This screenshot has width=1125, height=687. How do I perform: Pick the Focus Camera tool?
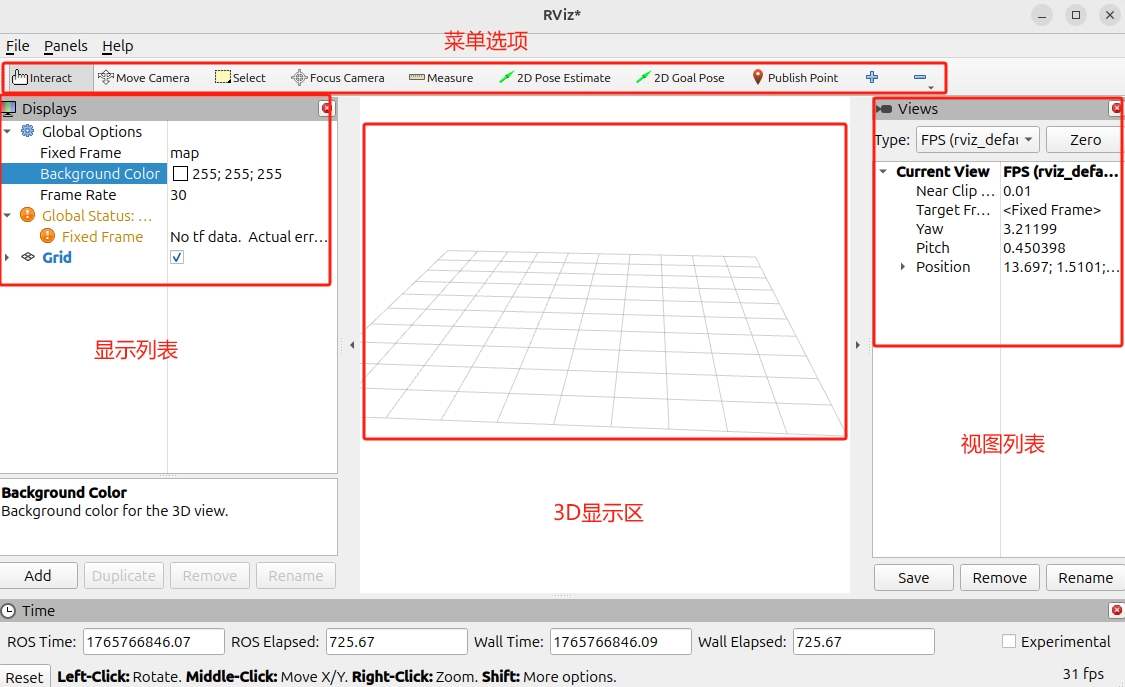click(337, 78)
